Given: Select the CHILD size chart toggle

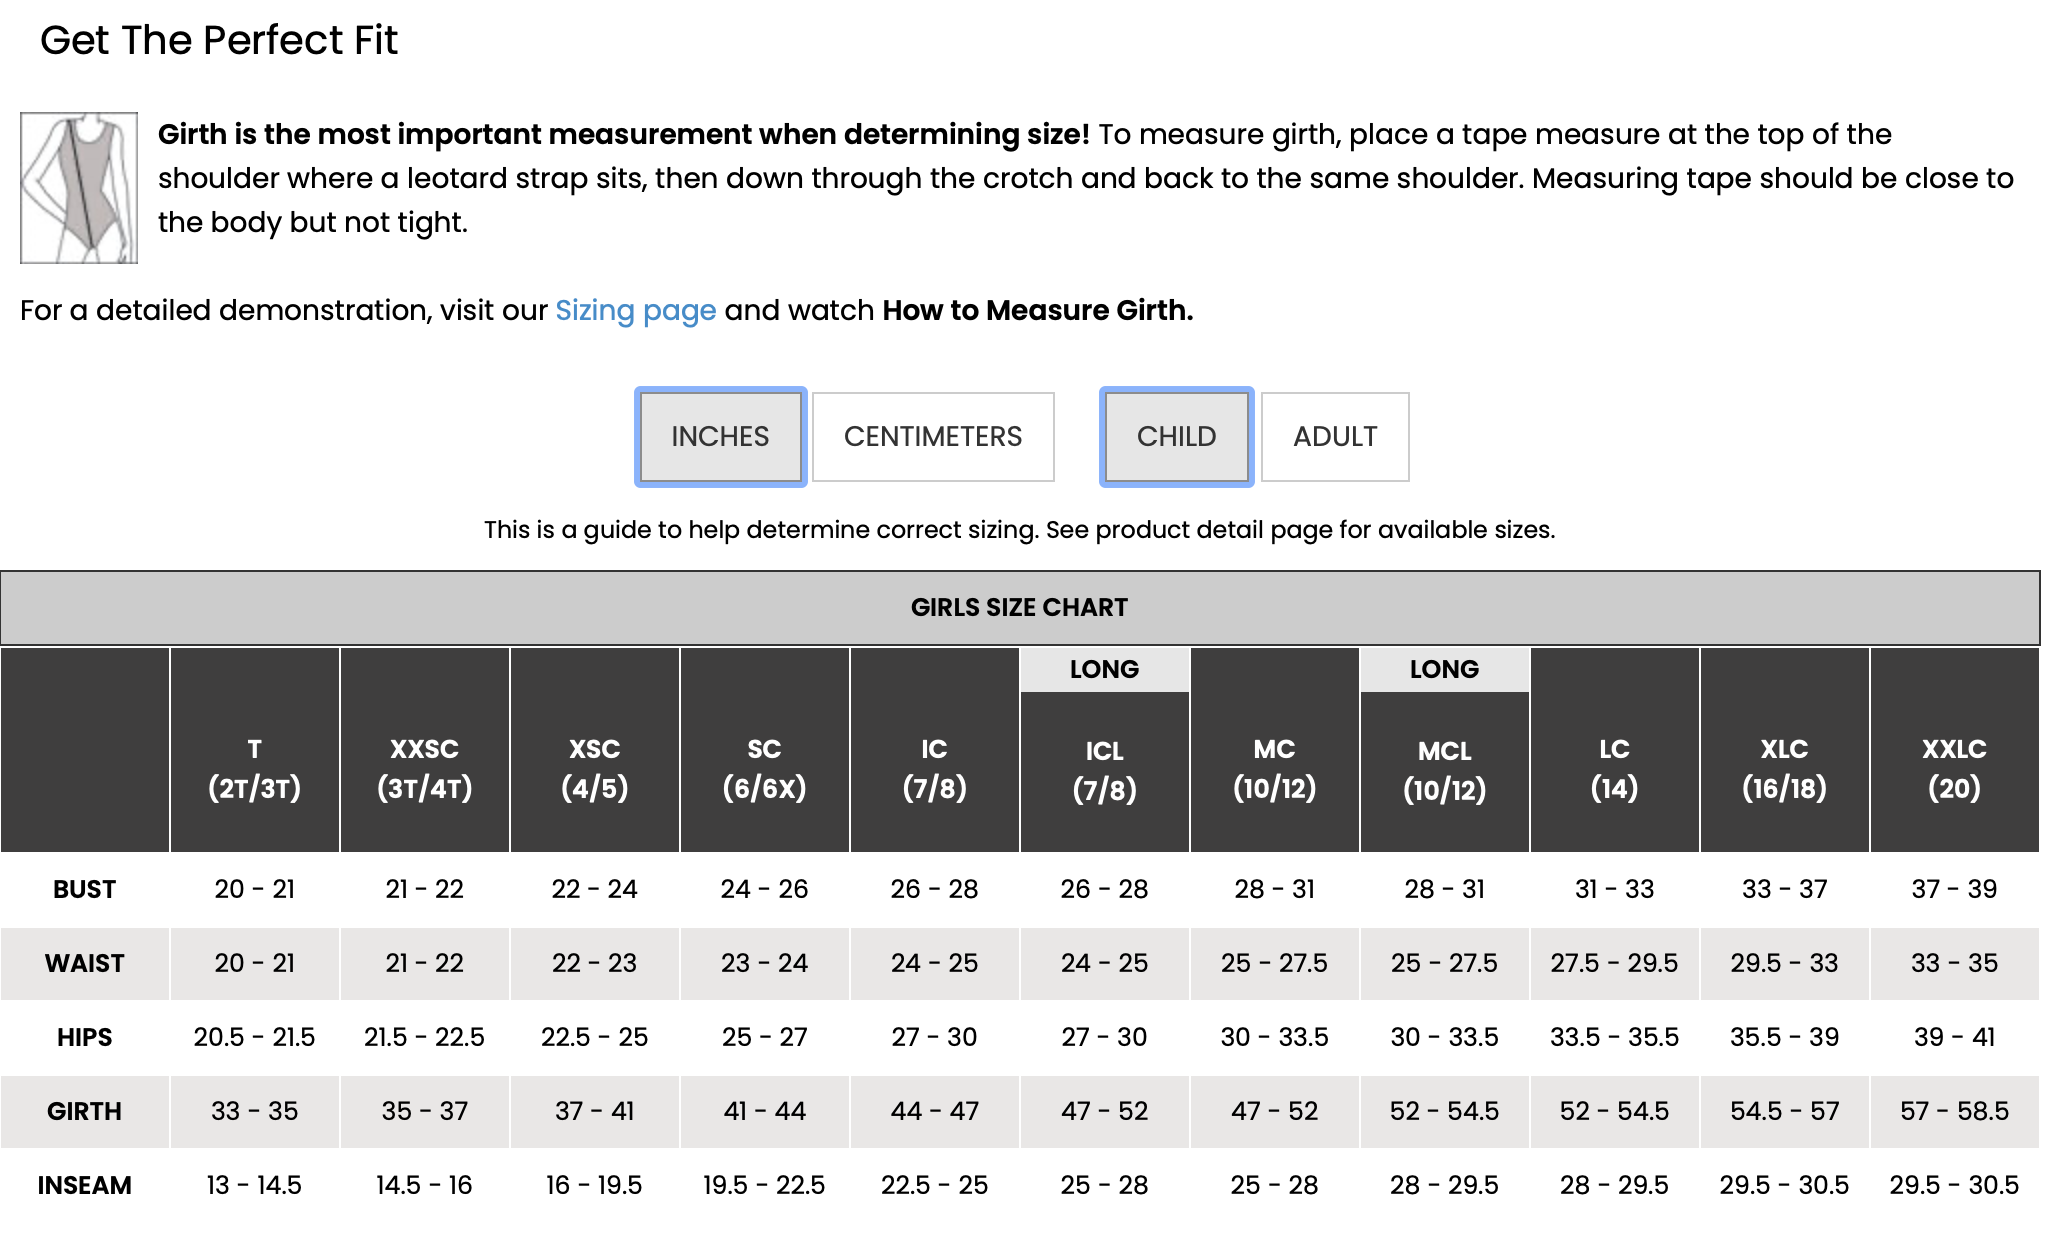Looking at the screenshot, I should (x=1176, y=437).
